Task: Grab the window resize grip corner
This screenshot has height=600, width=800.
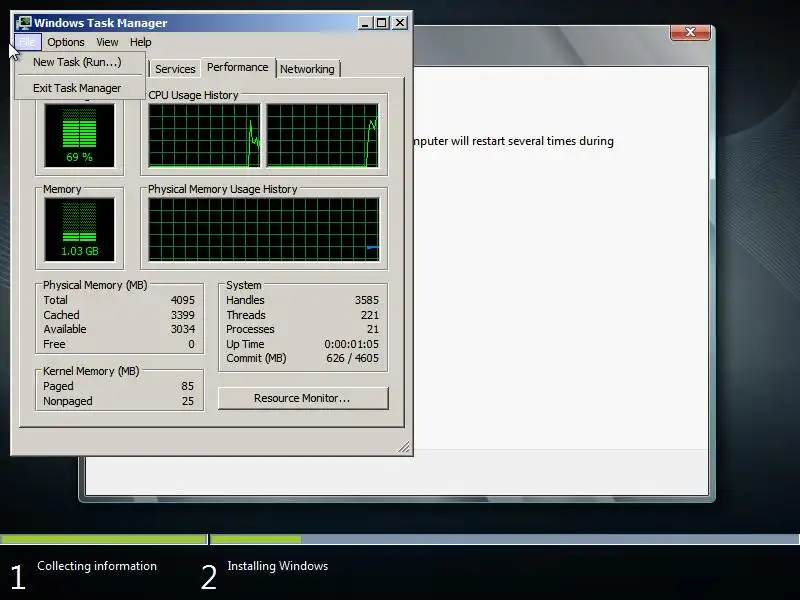Action: pos(404,447)
